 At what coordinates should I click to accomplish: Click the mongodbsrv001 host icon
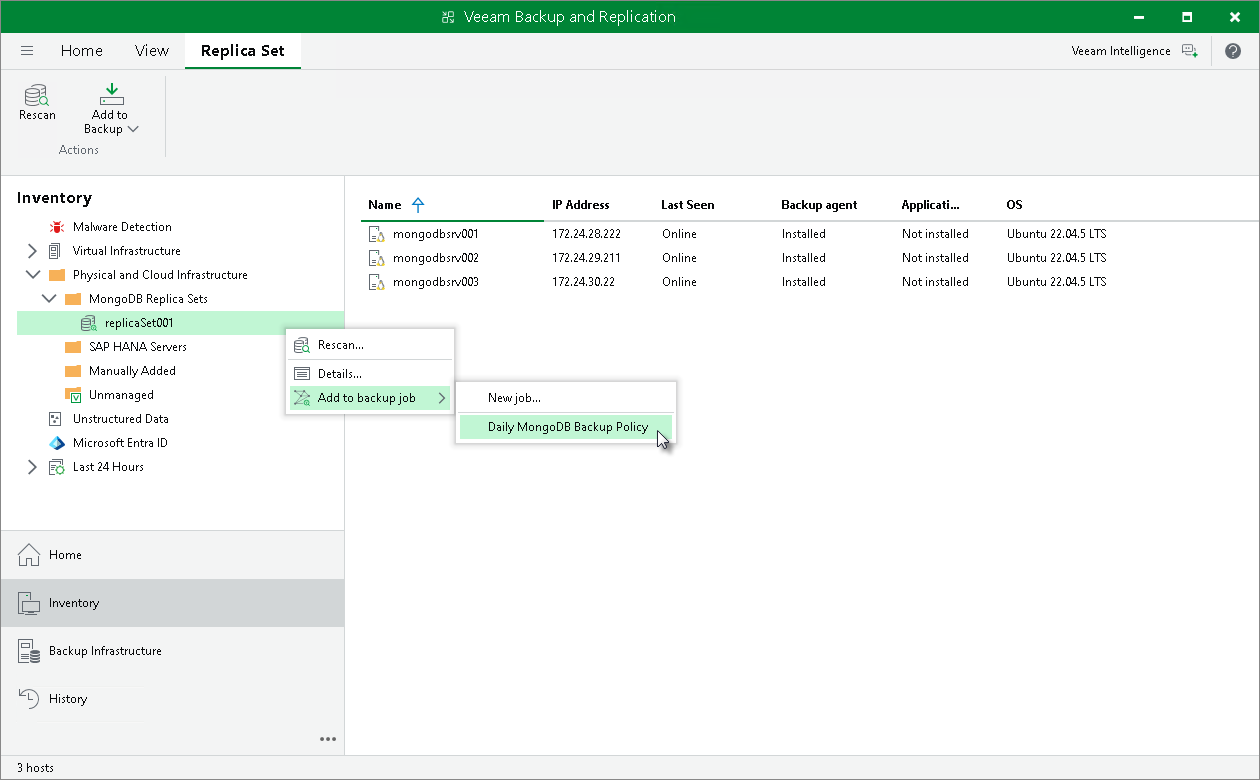[376, 234]
